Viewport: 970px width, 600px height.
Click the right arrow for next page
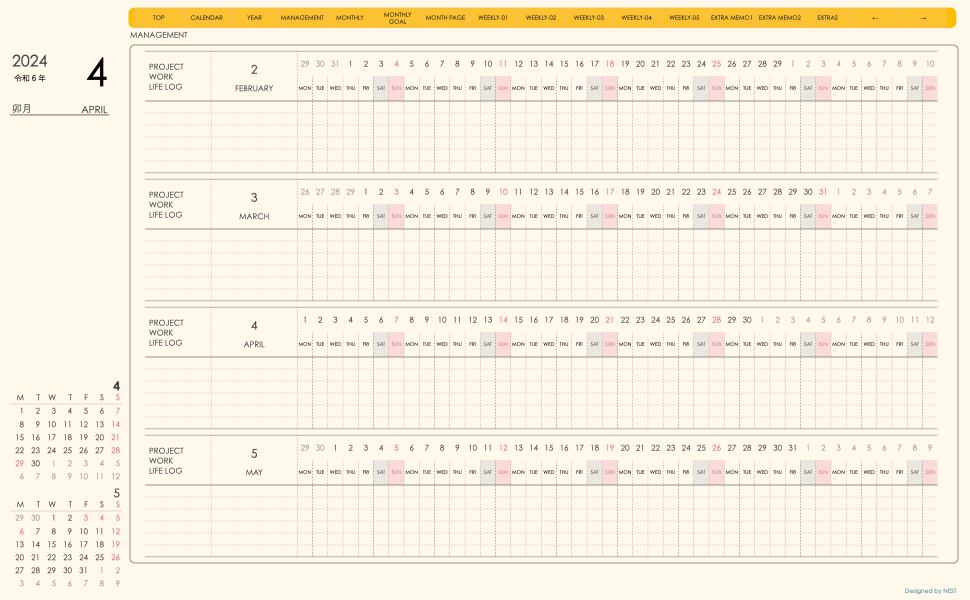pos(923,18)
